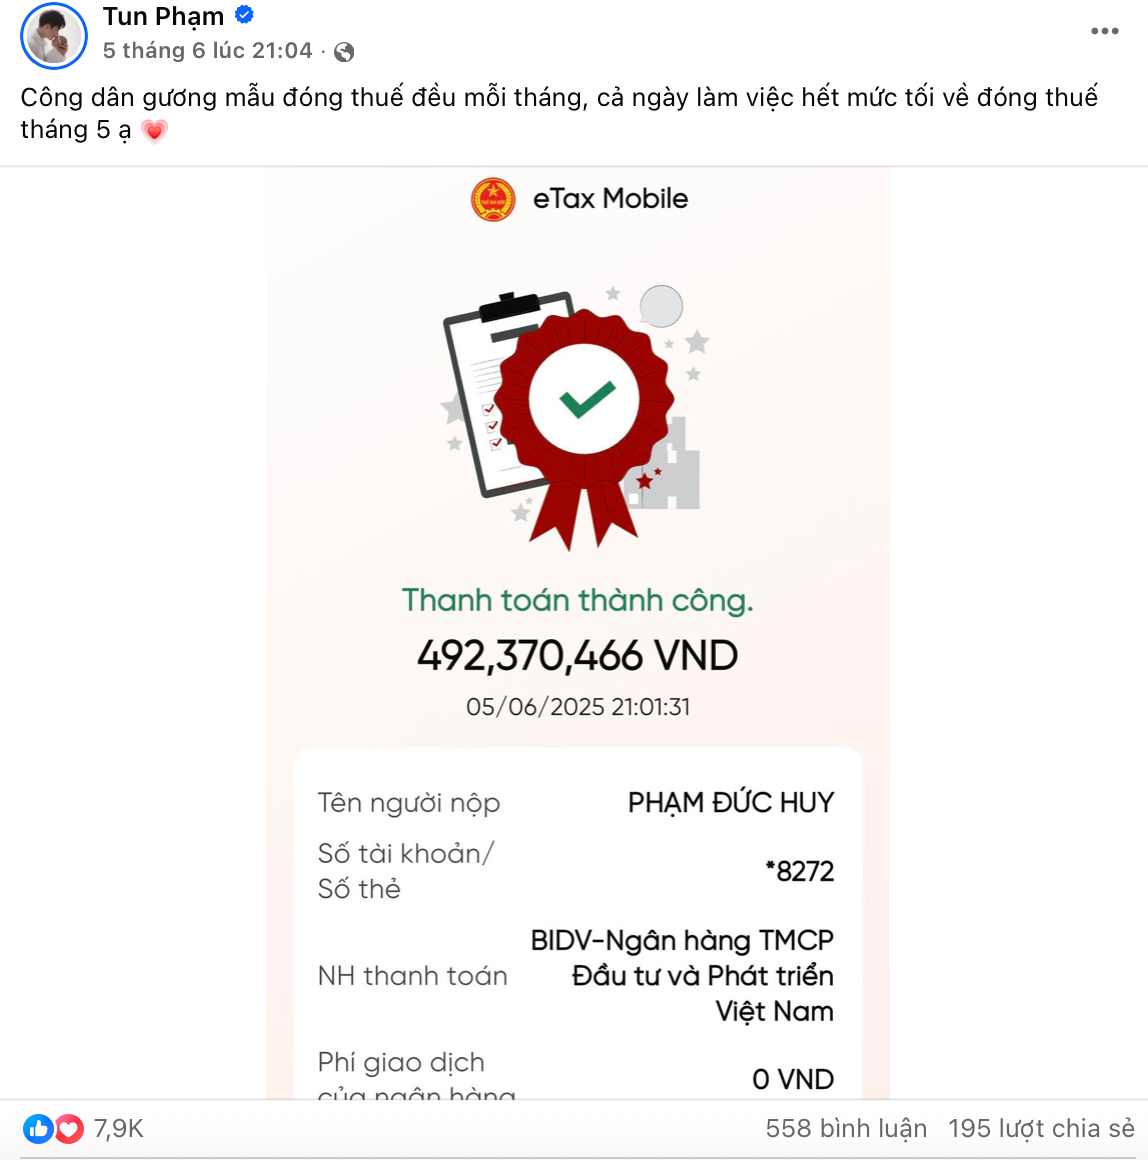This screenshot has height=1160, width=1148.
Task: Open the post timestamp 5 tháng 6 lúc 21:04
Action: 207,50
